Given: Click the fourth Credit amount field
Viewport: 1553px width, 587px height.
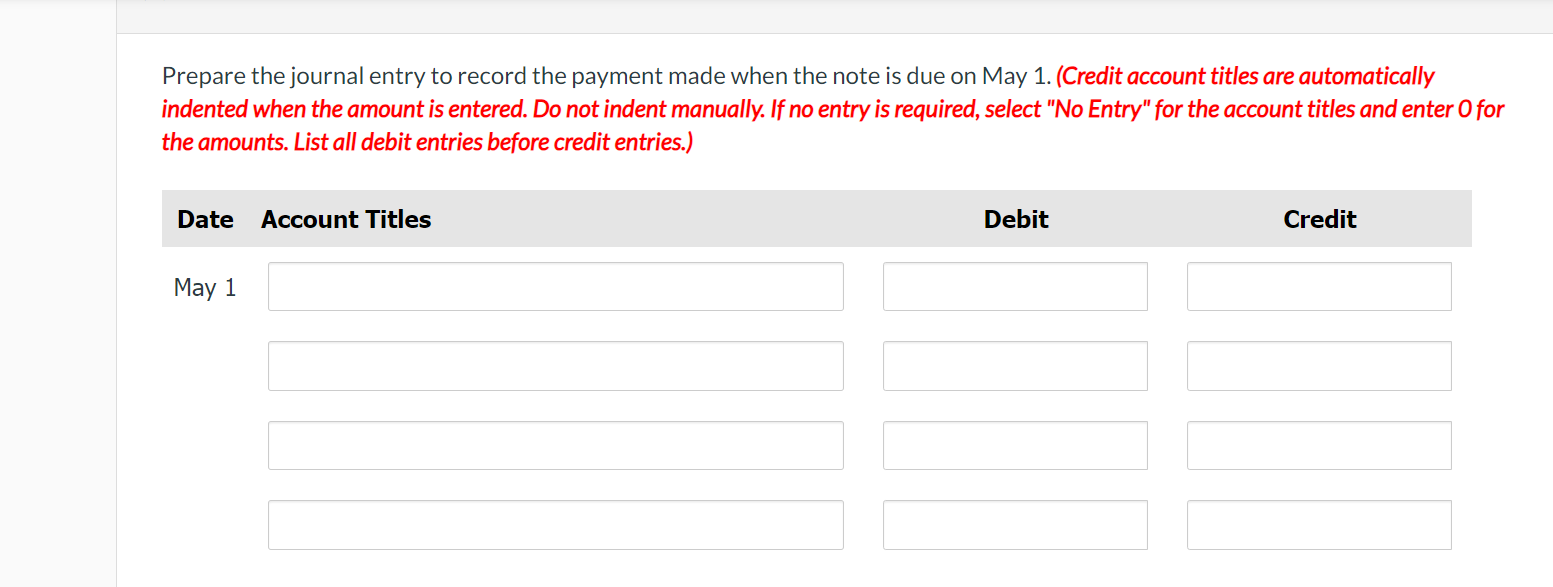Looking at the screenshot, I should pos(1318,524).
